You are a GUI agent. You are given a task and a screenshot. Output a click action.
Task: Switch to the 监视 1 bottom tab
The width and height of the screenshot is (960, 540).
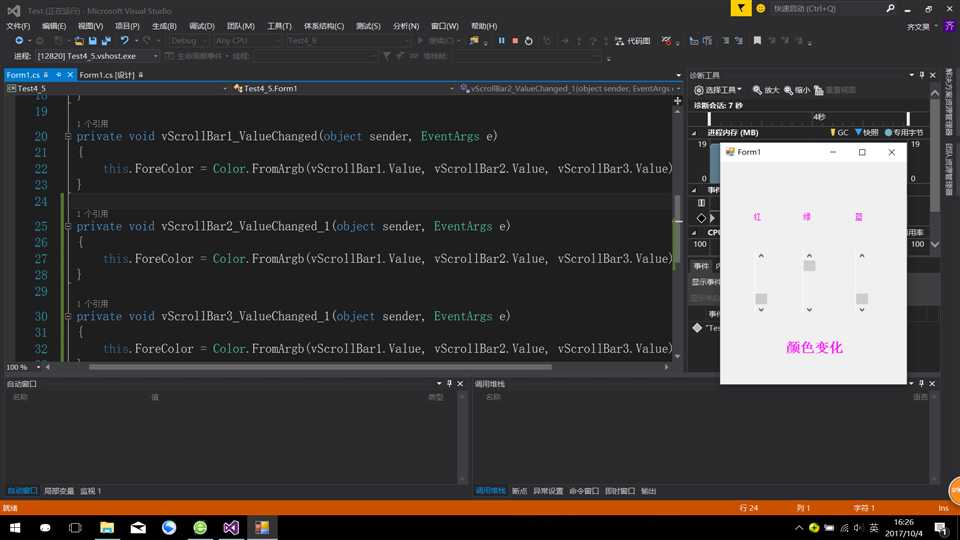[91, 491]
